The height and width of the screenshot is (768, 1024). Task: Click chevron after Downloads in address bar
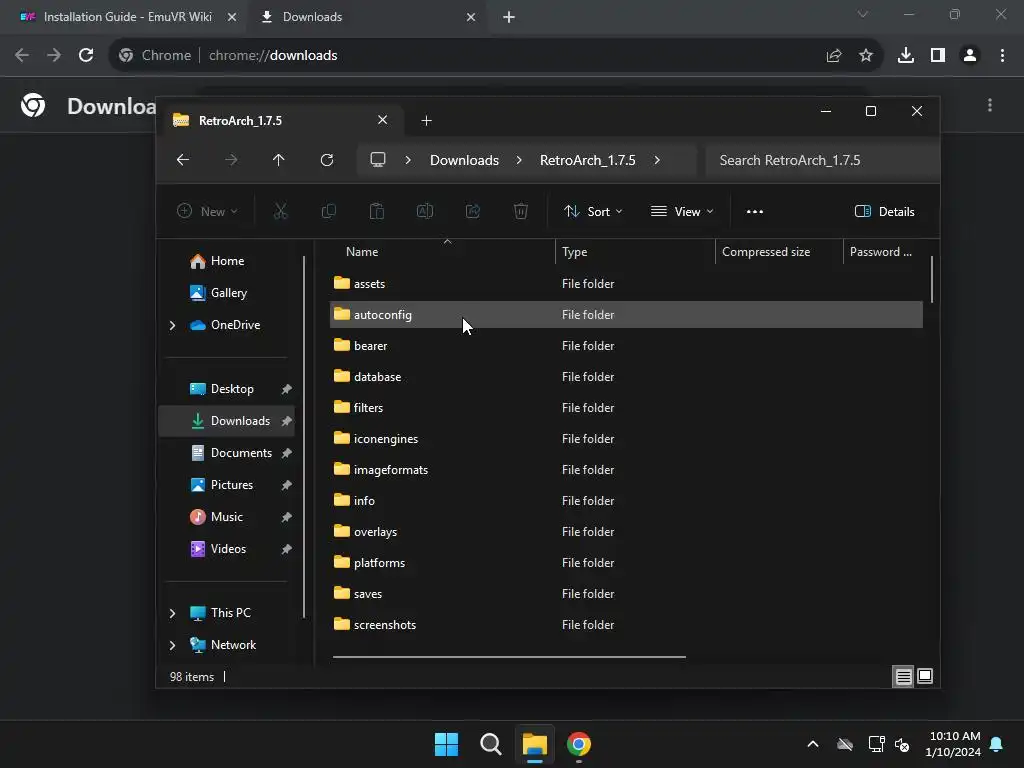click(x=519, y=160)
